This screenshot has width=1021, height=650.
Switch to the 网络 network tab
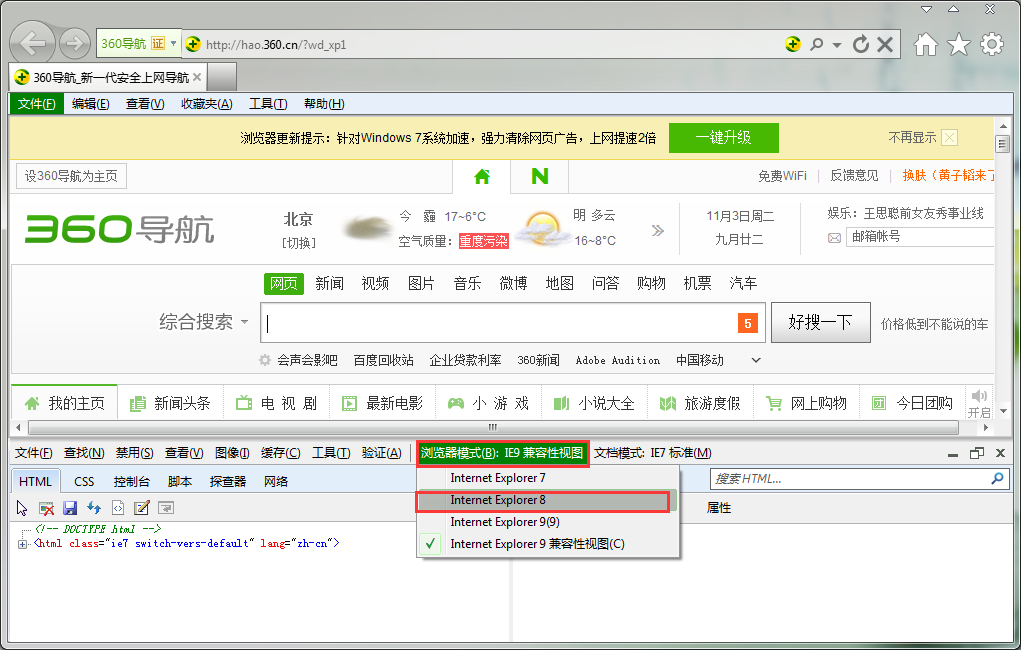[276, 481]
